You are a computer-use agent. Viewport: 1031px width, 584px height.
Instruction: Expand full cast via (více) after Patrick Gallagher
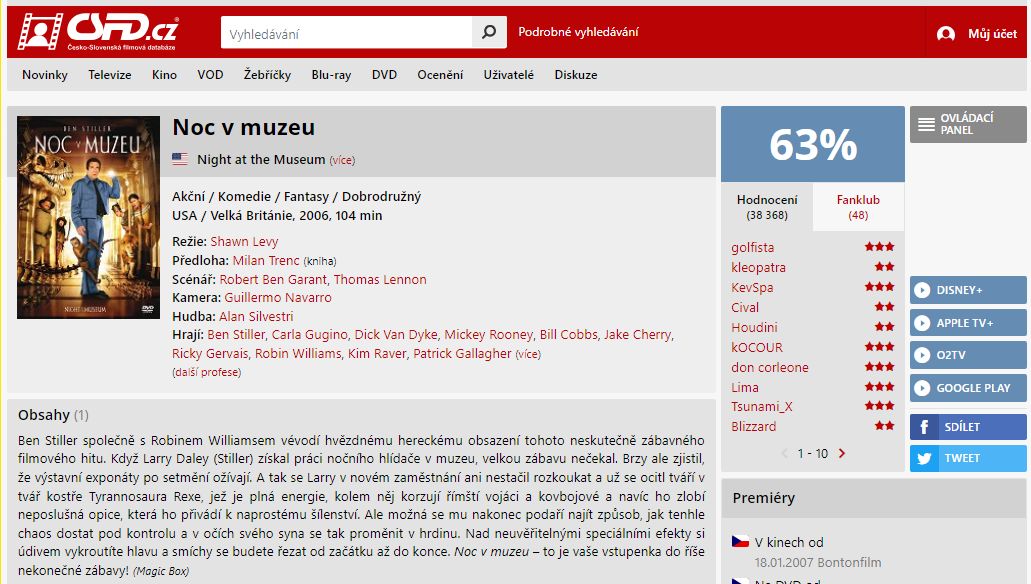pyautogui.click(x=528, y=354)
